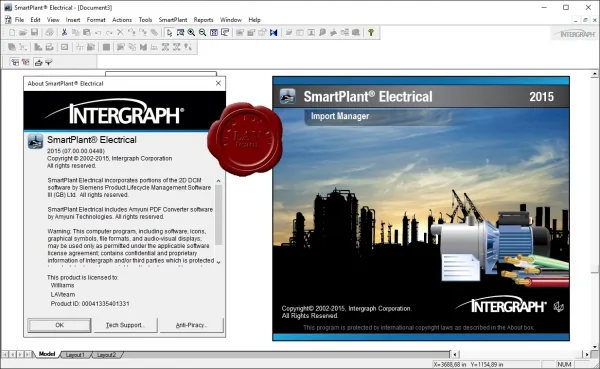
Task: Click the Print icon in the toolbar
Action: coord(49,33)
